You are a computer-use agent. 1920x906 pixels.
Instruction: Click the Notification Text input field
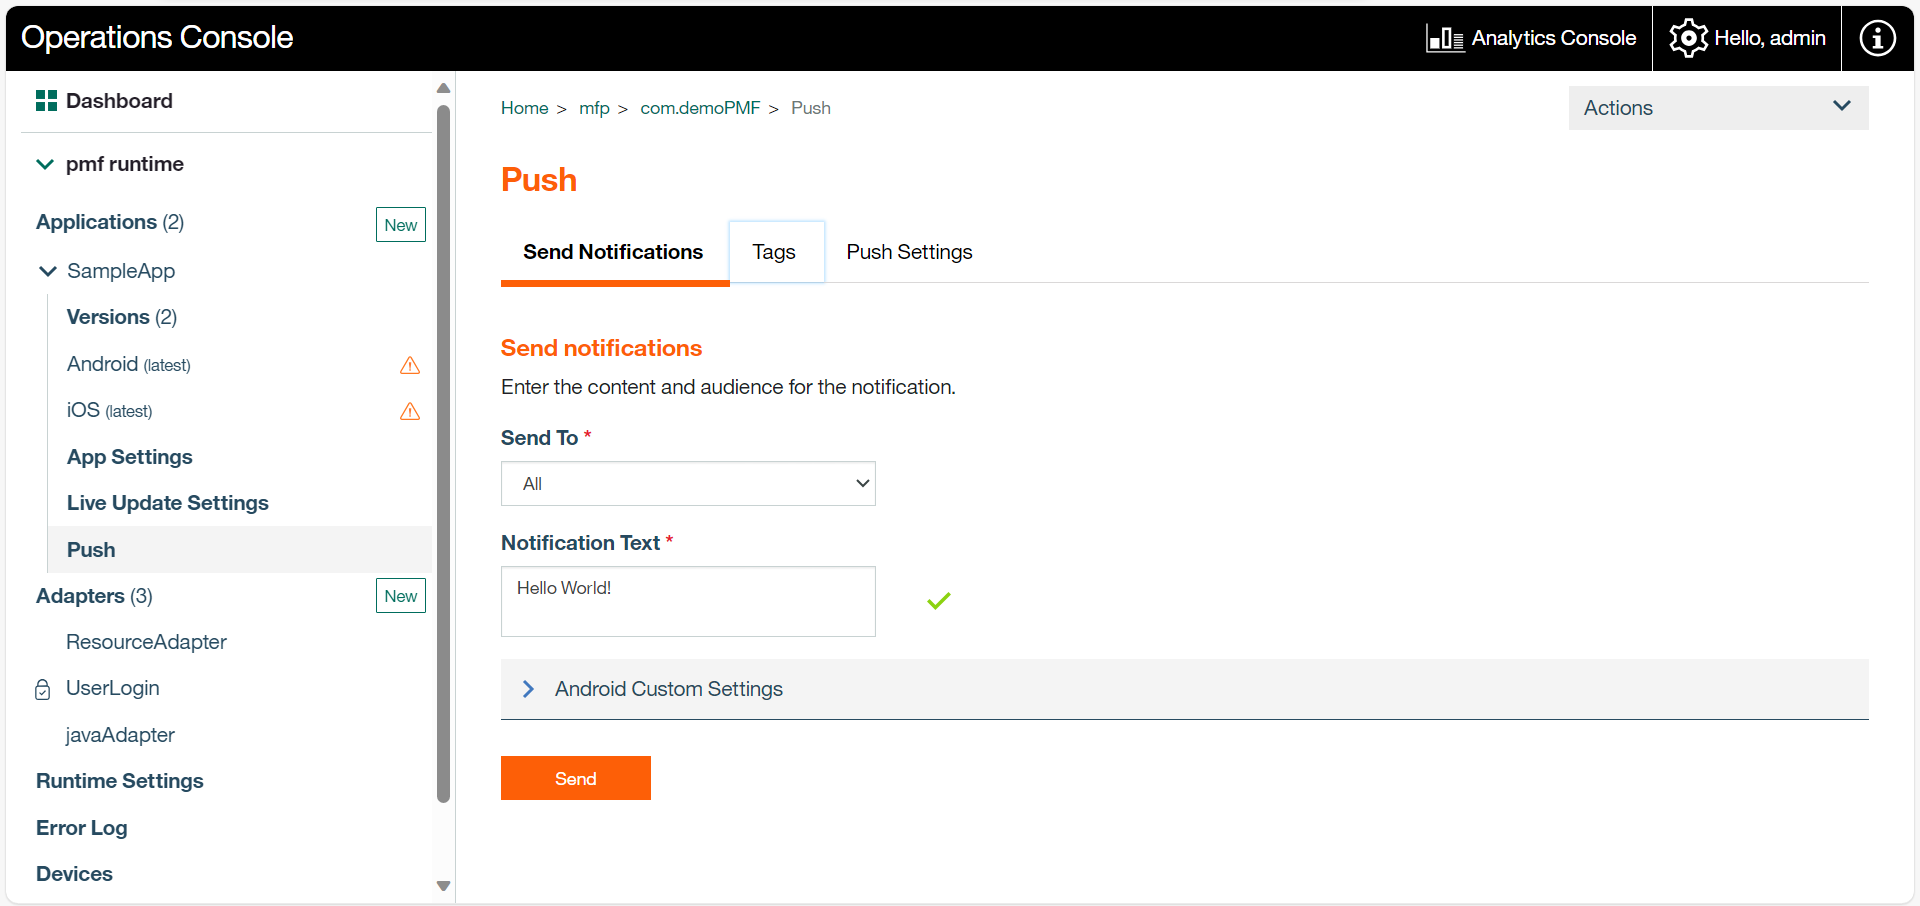688,601
